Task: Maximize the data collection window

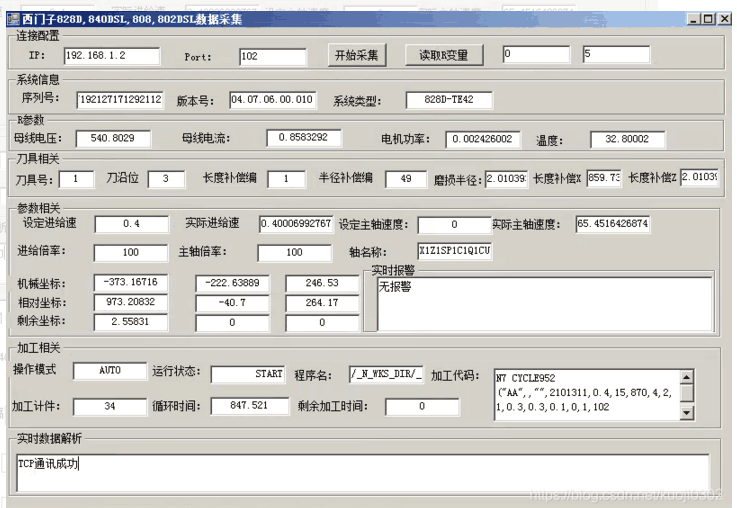Action: [708, 19]
